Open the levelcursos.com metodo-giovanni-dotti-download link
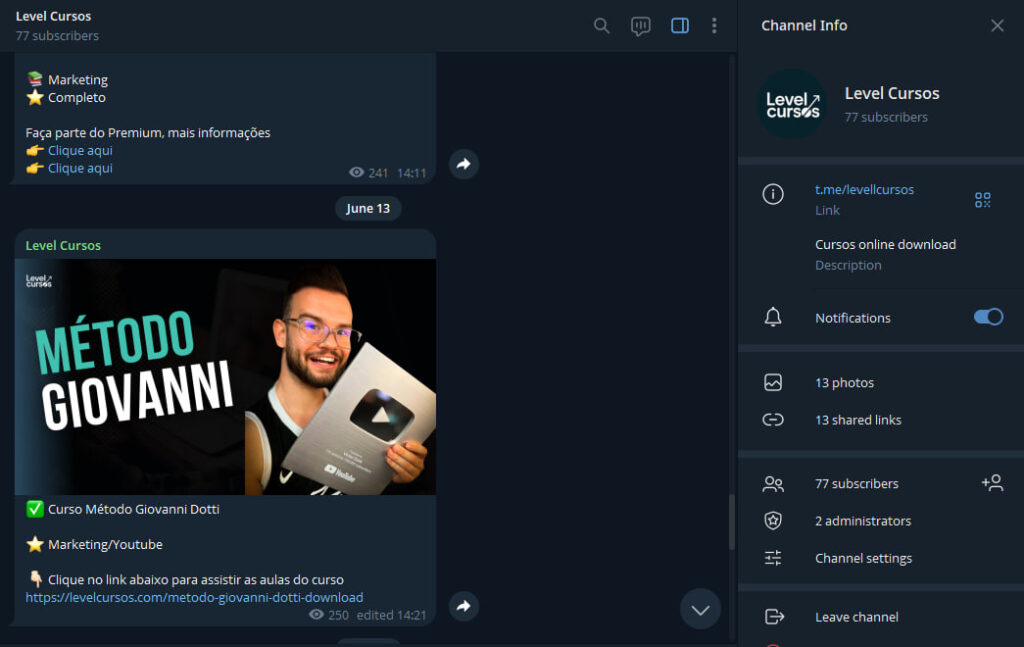Viewport: 1024px width, 647px height. click(x=194, y=597)
